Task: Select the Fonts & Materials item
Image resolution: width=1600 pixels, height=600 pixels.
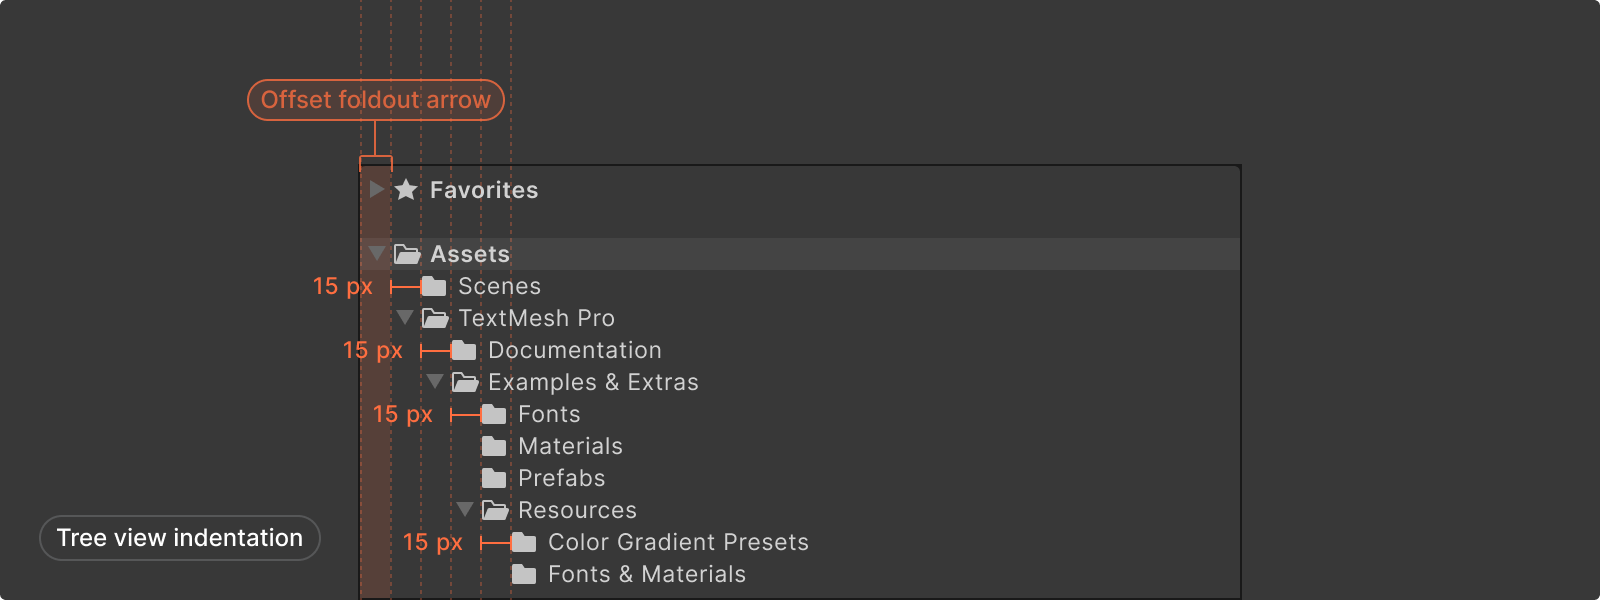Action: click(646, 574)
